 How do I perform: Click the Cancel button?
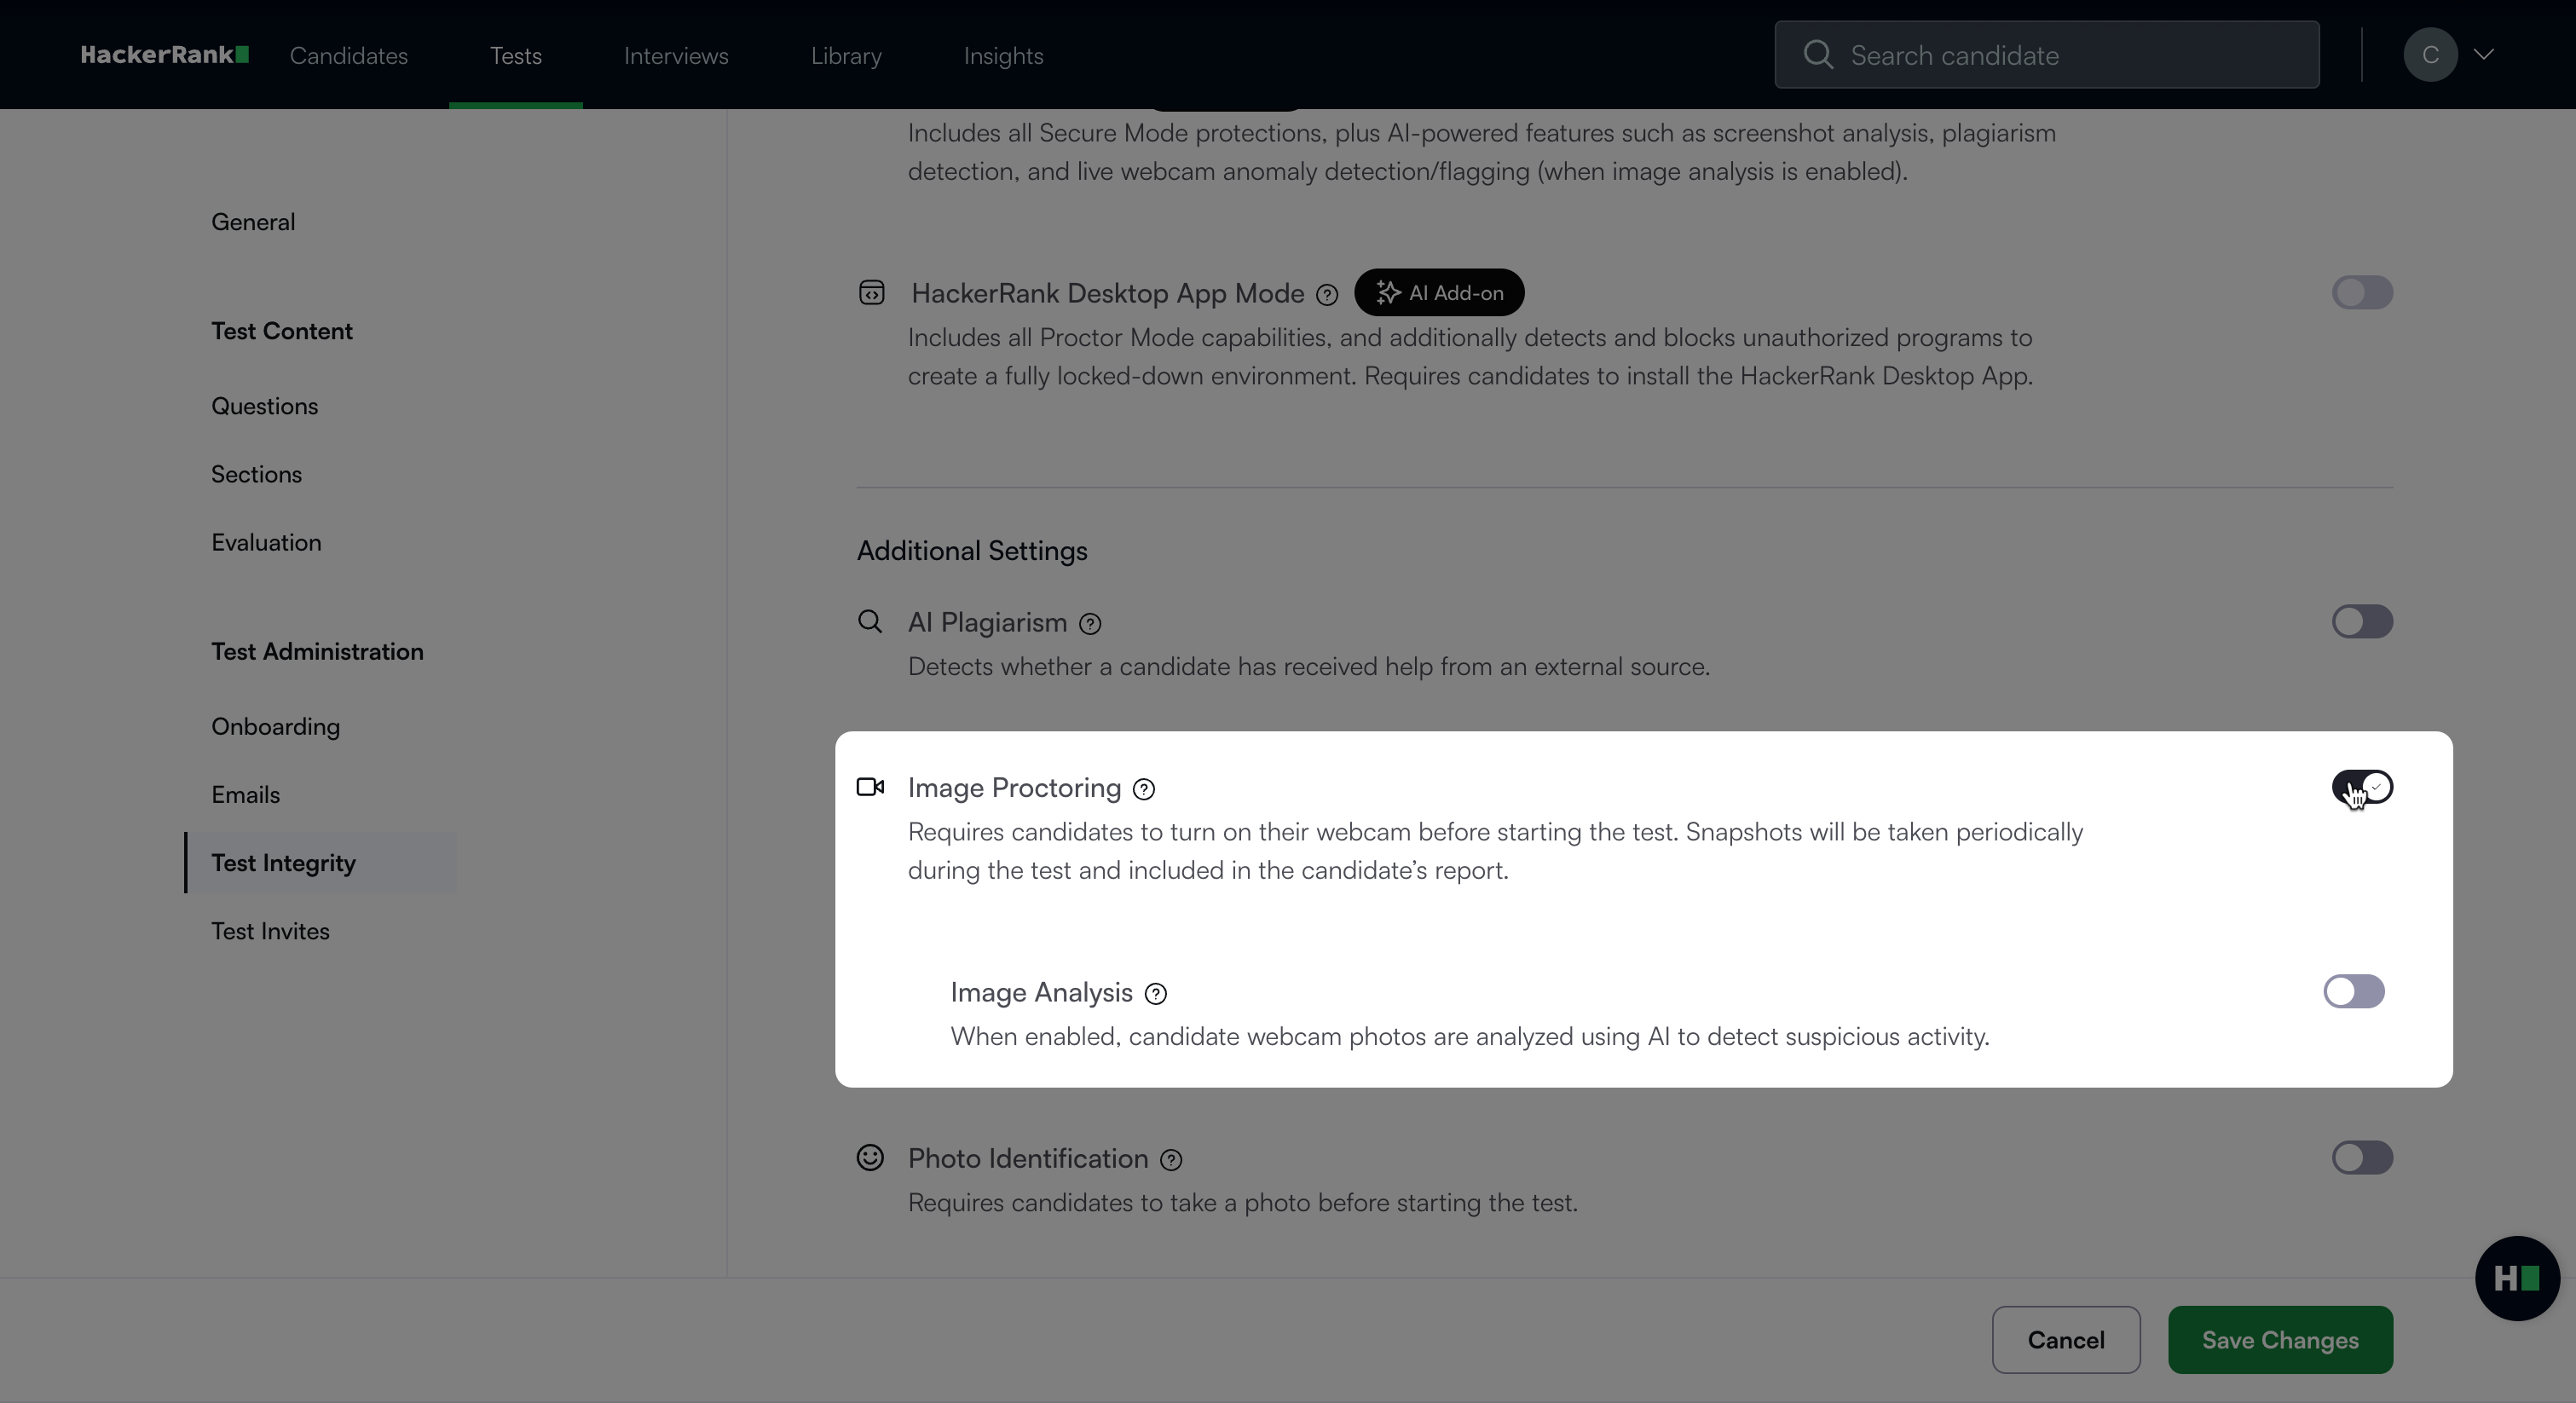tap(2066, 1340)
